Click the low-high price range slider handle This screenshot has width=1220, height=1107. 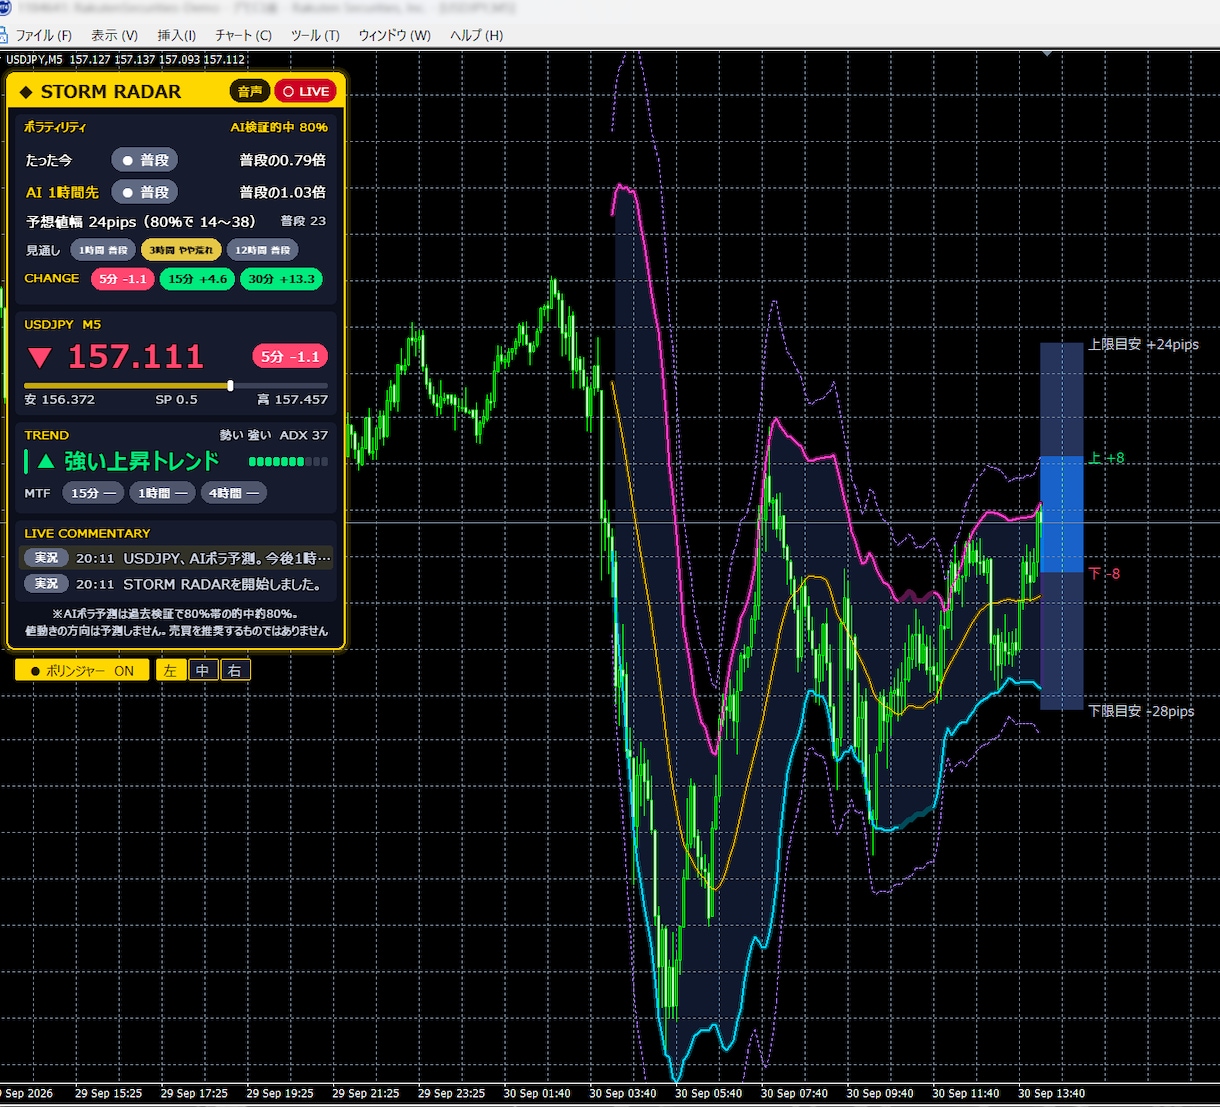tap(231, 385)
